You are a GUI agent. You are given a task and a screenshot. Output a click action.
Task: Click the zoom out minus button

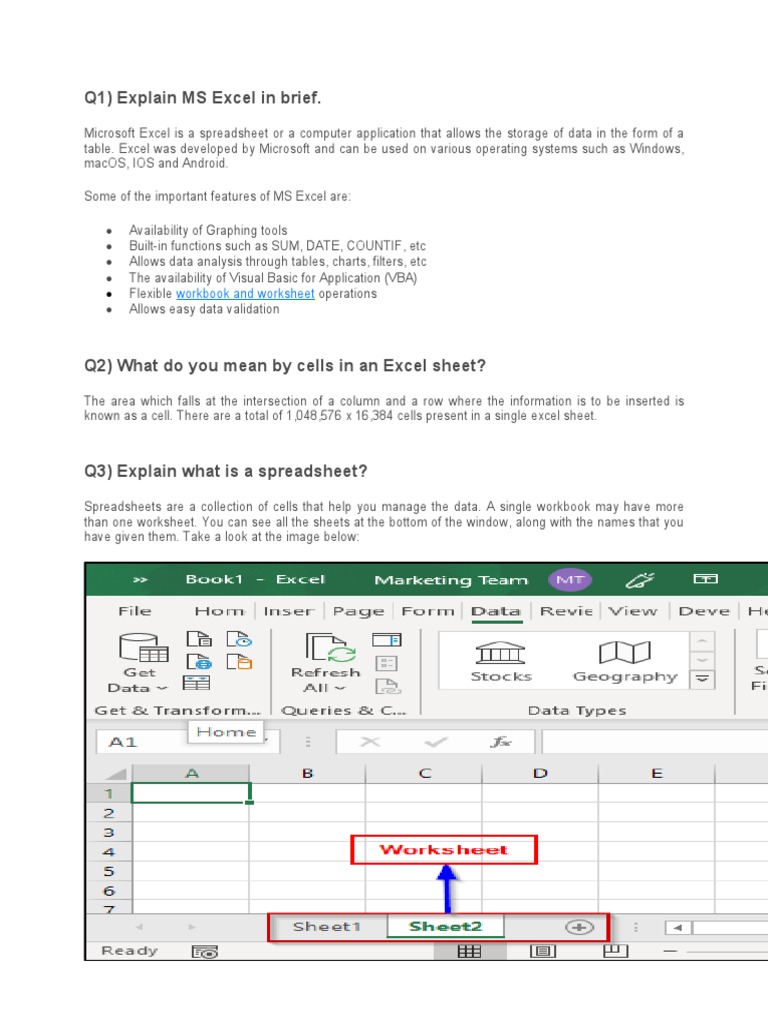[x=670, y=952]
